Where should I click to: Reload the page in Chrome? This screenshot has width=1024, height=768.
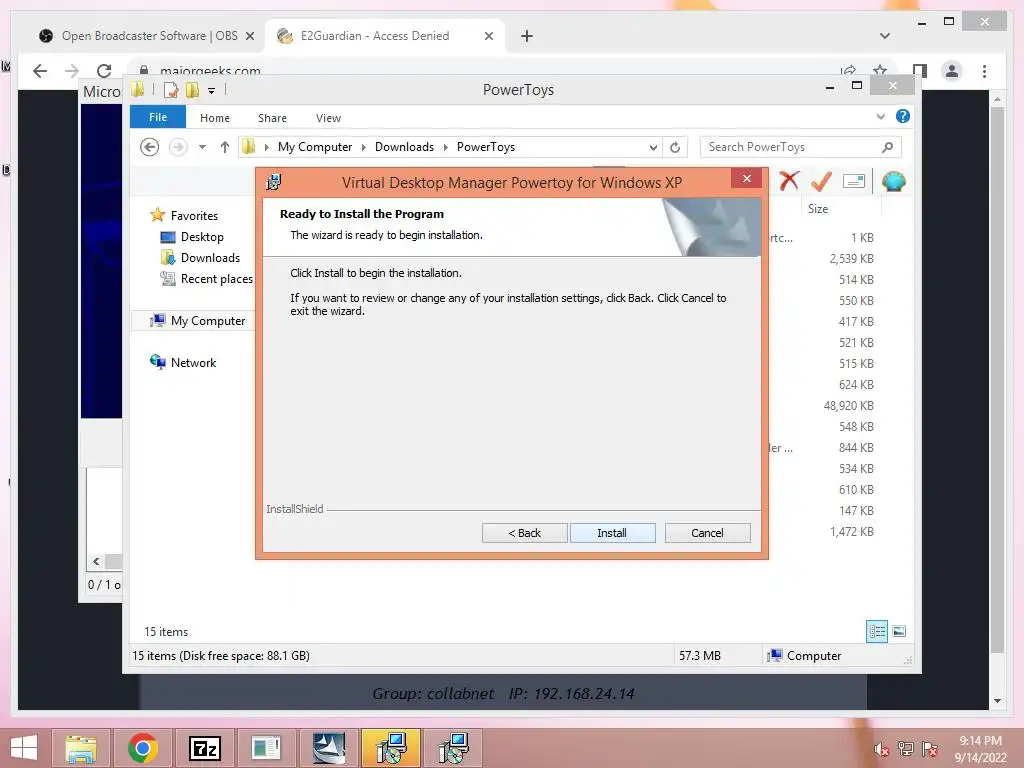pos(104,71)
